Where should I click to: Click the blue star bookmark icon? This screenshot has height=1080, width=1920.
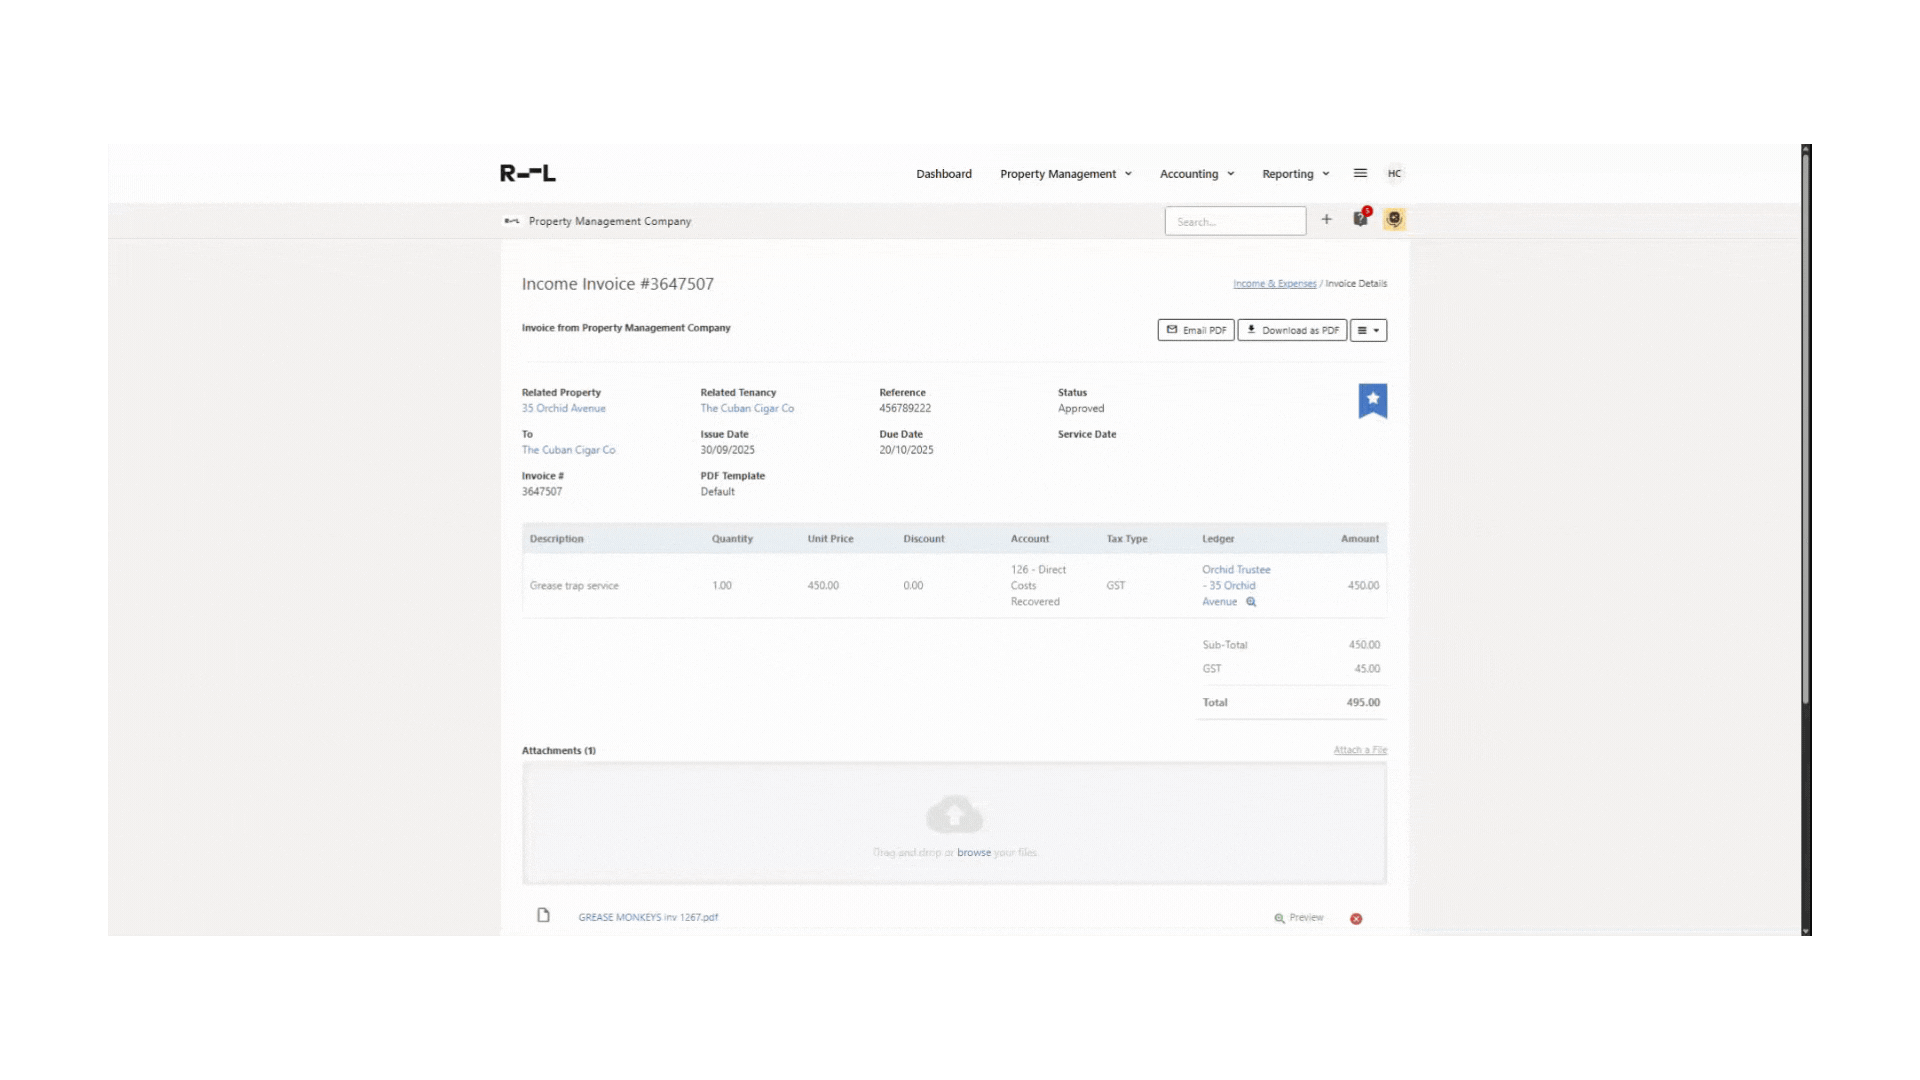[x=1372, y=400]
